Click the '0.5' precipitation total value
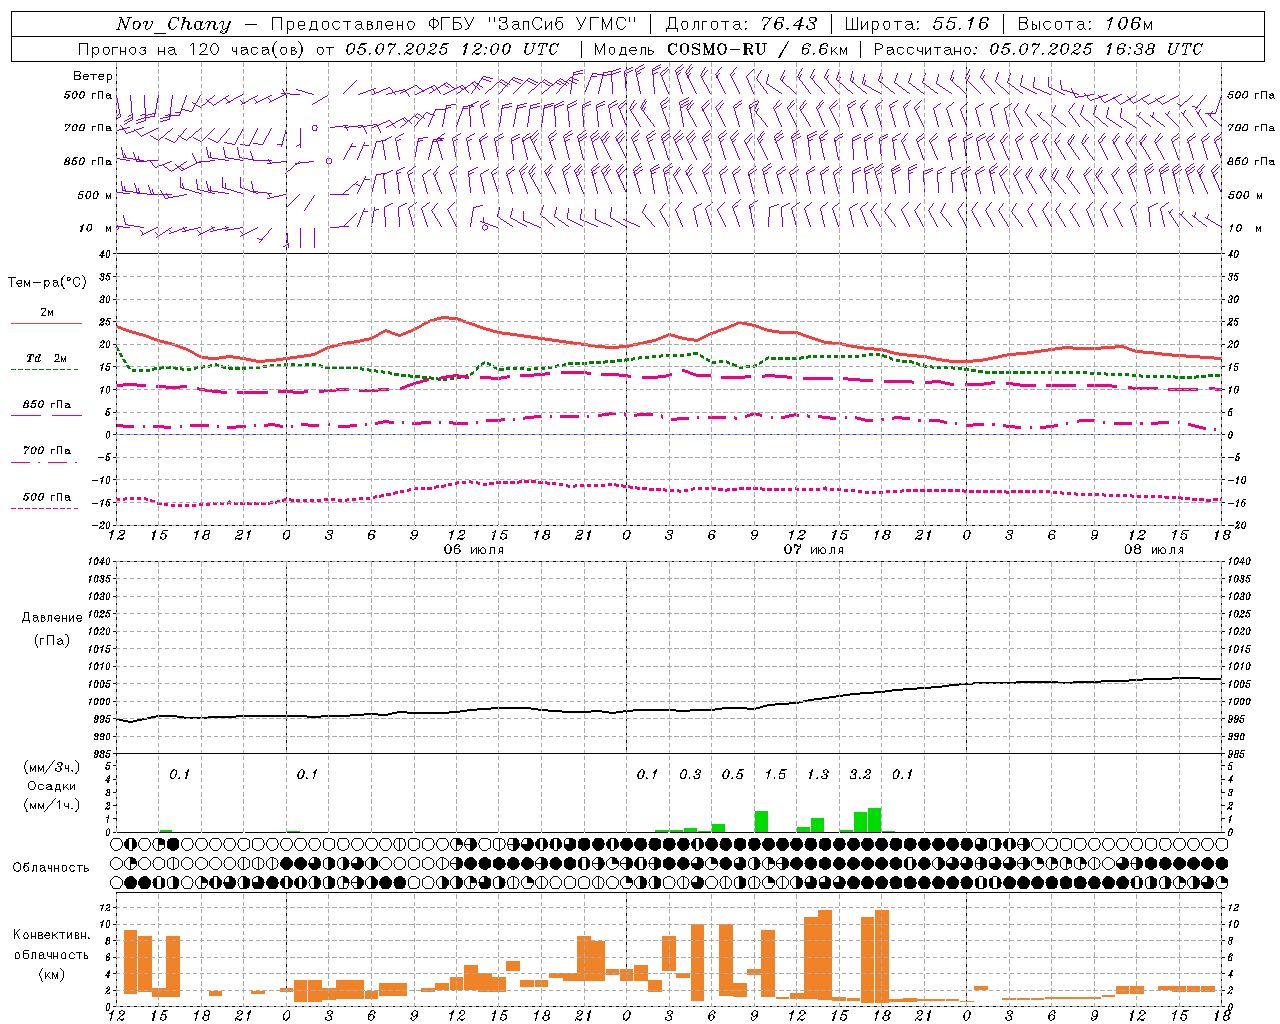 pyautogui.click(x=733, y=774)
